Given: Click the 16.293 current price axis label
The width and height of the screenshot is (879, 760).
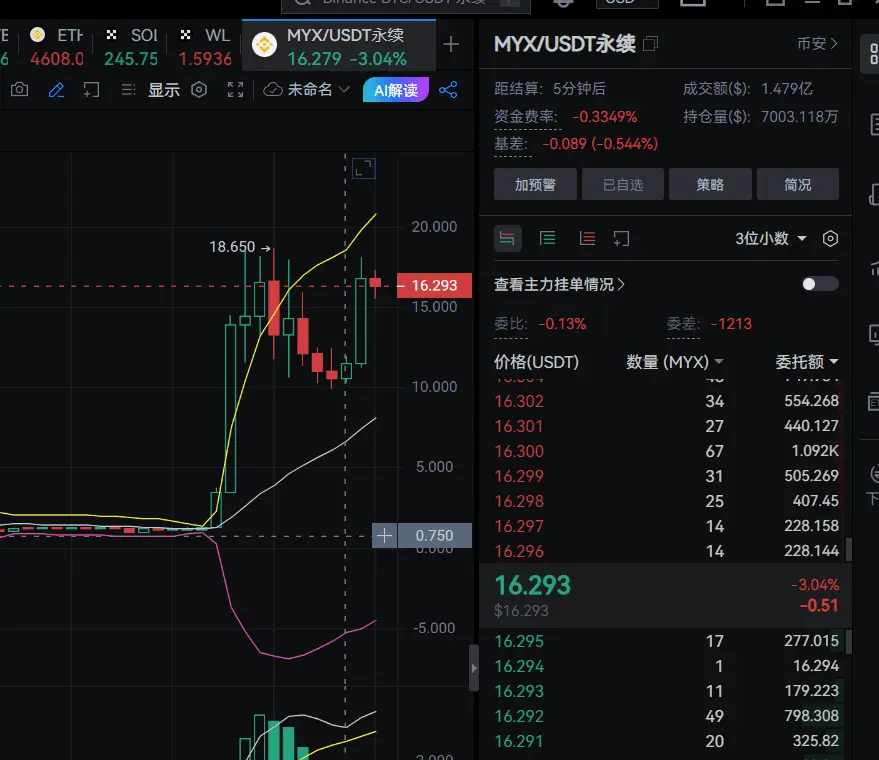Looking at the screenshot, I should click(434, 285).
